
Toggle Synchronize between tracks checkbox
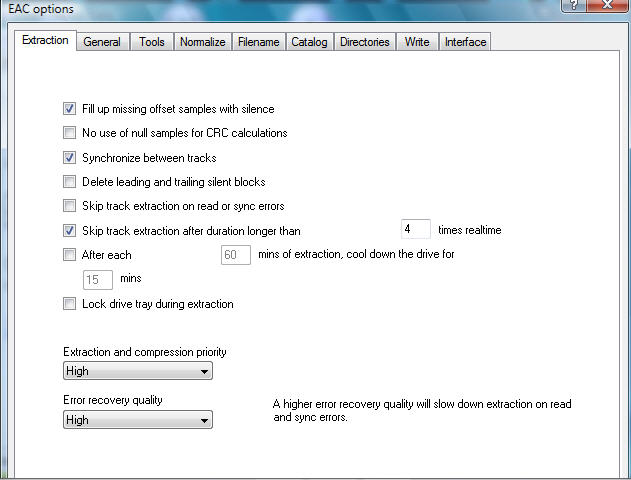[69, 157]
